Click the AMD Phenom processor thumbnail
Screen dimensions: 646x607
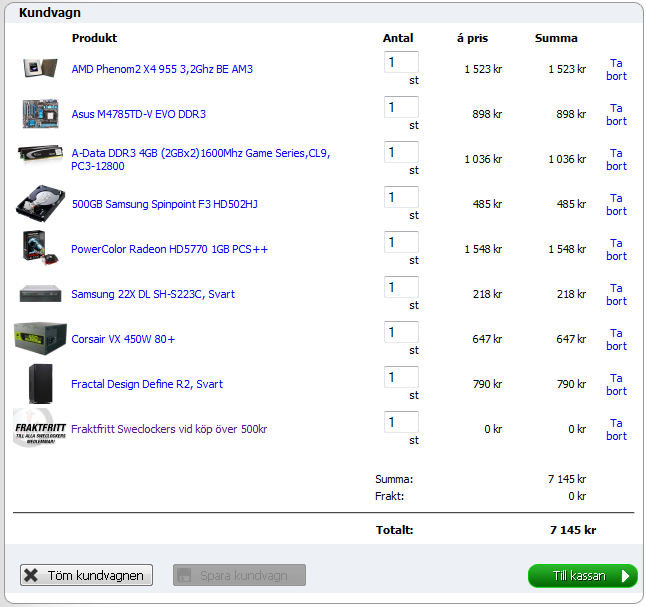click(40, 68)
